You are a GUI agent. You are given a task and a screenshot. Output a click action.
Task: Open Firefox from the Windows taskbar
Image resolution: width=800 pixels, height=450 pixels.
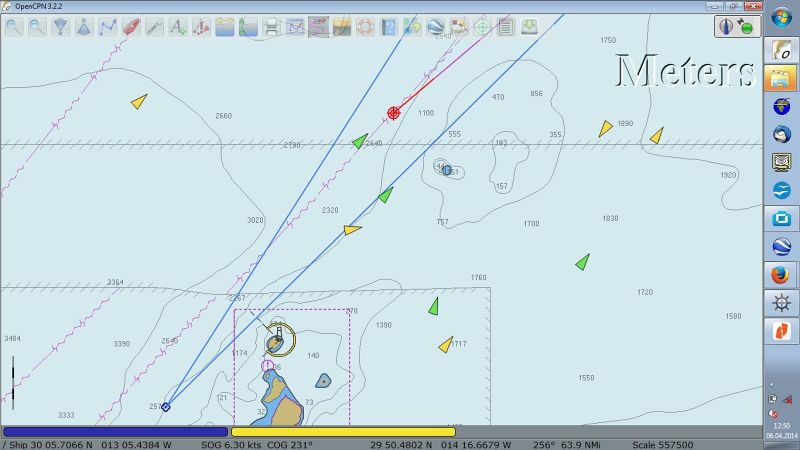pyautogui.click(x=780, y=274)
